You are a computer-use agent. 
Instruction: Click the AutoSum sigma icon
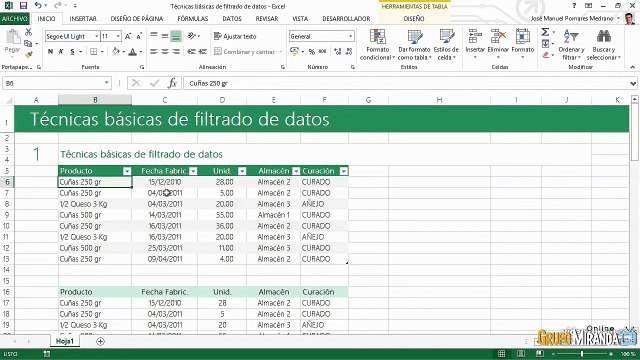(545, 32)
